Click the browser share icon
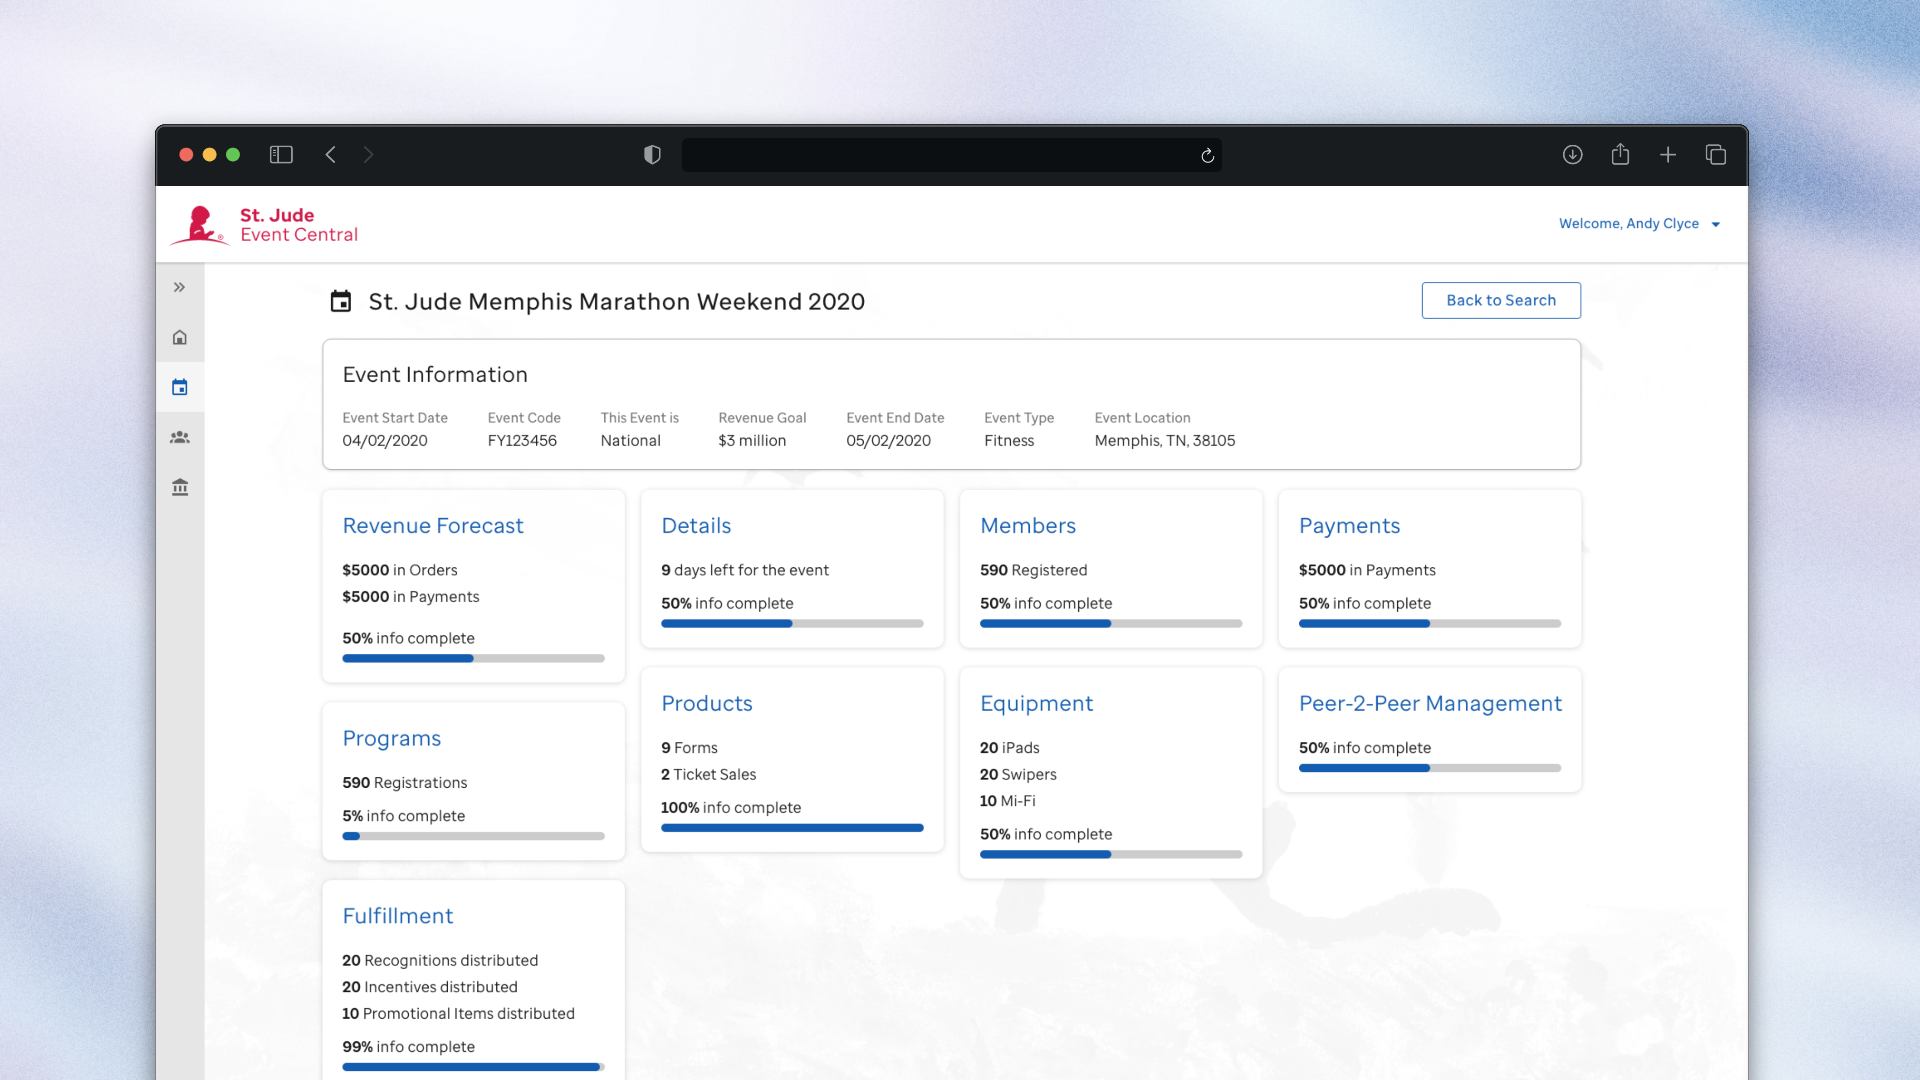Screen dimensions: 1920x1080 (x=1620, y=155)
